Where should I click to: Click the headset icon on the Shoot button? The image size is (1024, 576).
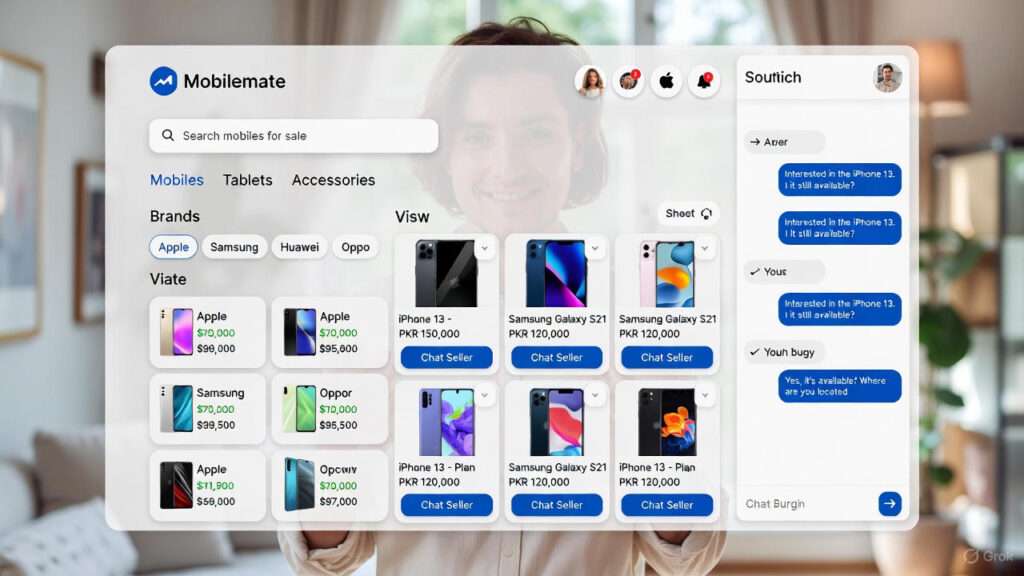tap(708, 213)
